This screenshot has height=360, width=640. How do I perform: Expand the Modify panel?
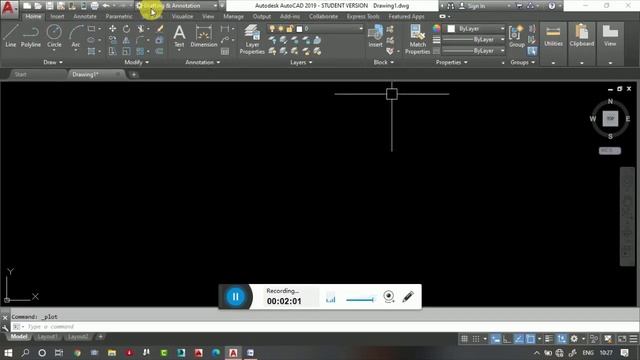pos(136,62)
